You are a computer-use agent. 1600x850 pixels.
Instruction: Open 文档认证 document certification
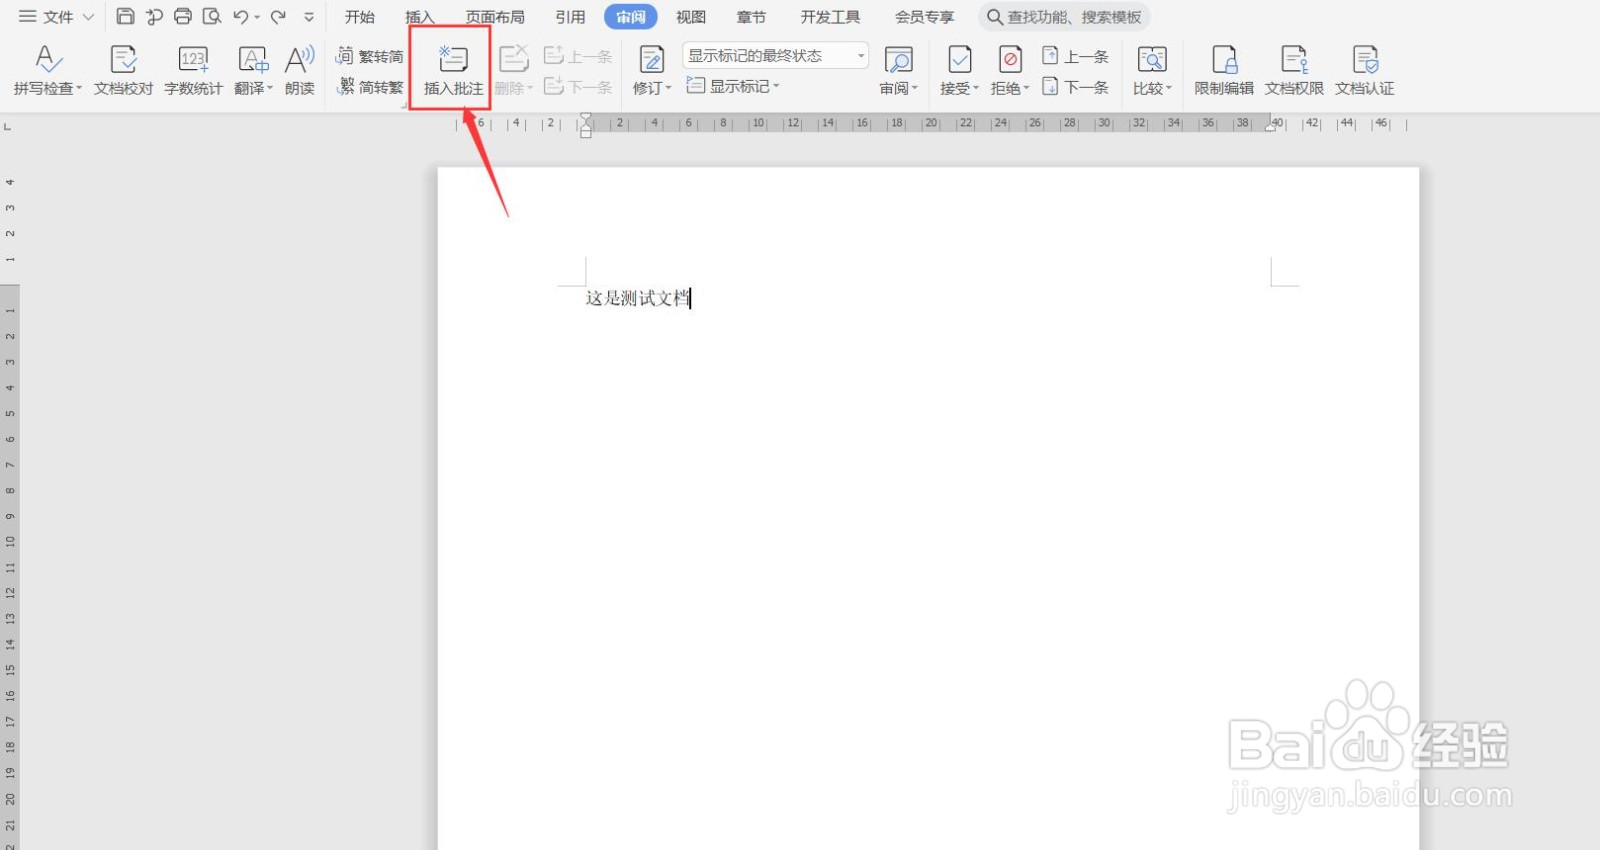(1365, 70)
